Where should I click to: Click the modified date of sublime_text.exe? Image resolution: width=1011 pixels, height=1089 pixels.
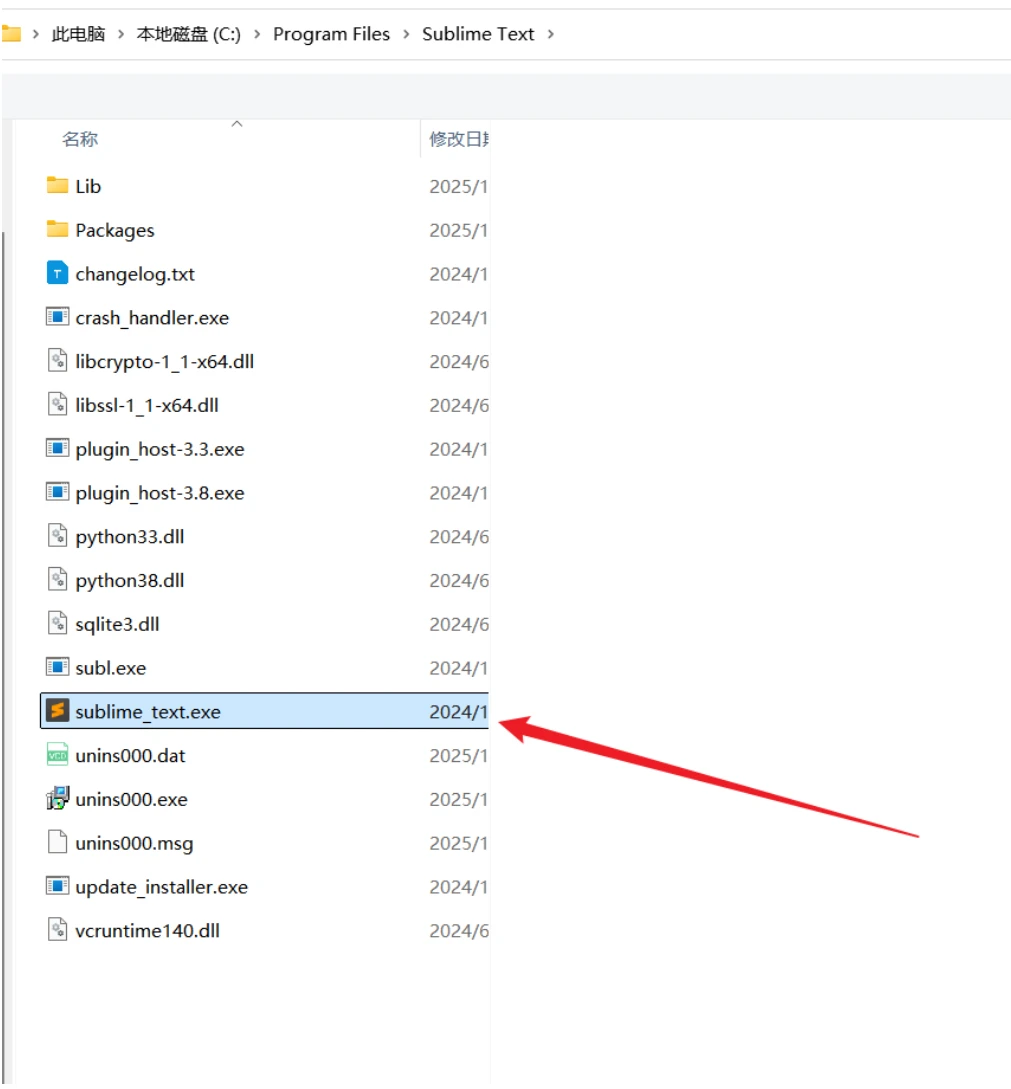459,712
